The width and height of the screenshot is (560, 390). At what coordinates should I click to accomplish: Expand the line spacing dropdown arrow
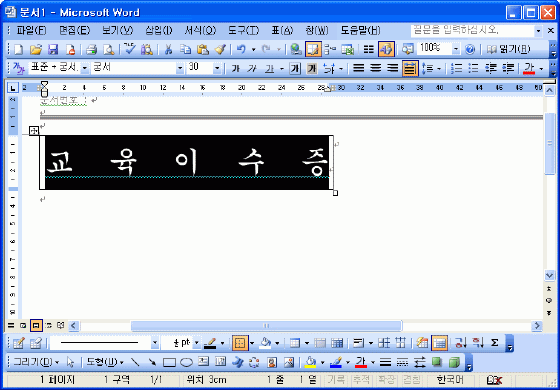click(x=439, y=69)
